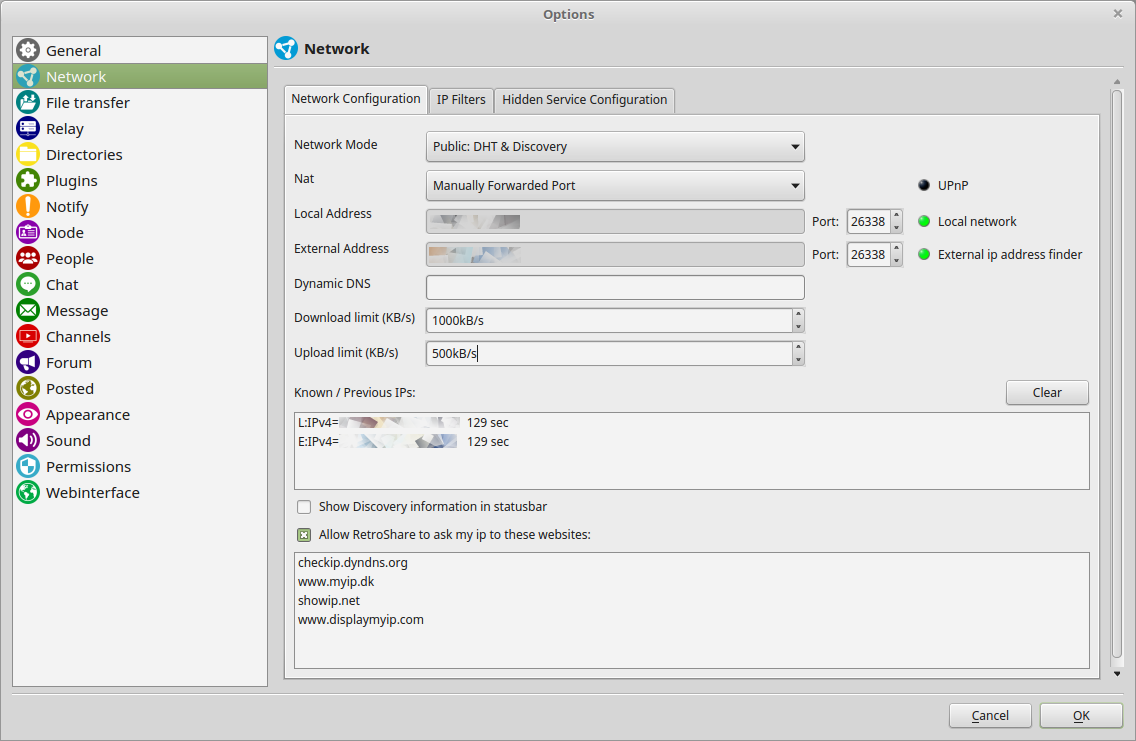Clear the known previous IPs list
1136x741 pixels.
[1047, 393]
